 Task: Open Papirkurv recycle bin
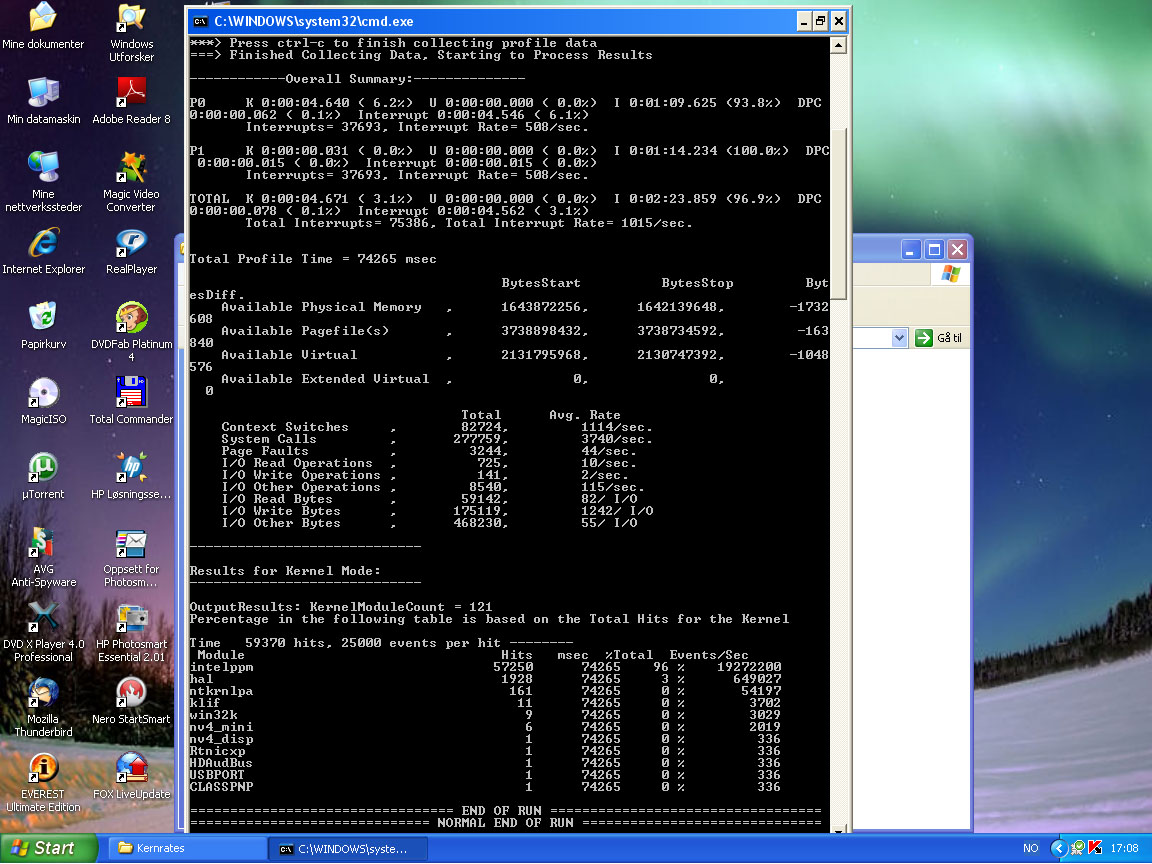[43, 318]
